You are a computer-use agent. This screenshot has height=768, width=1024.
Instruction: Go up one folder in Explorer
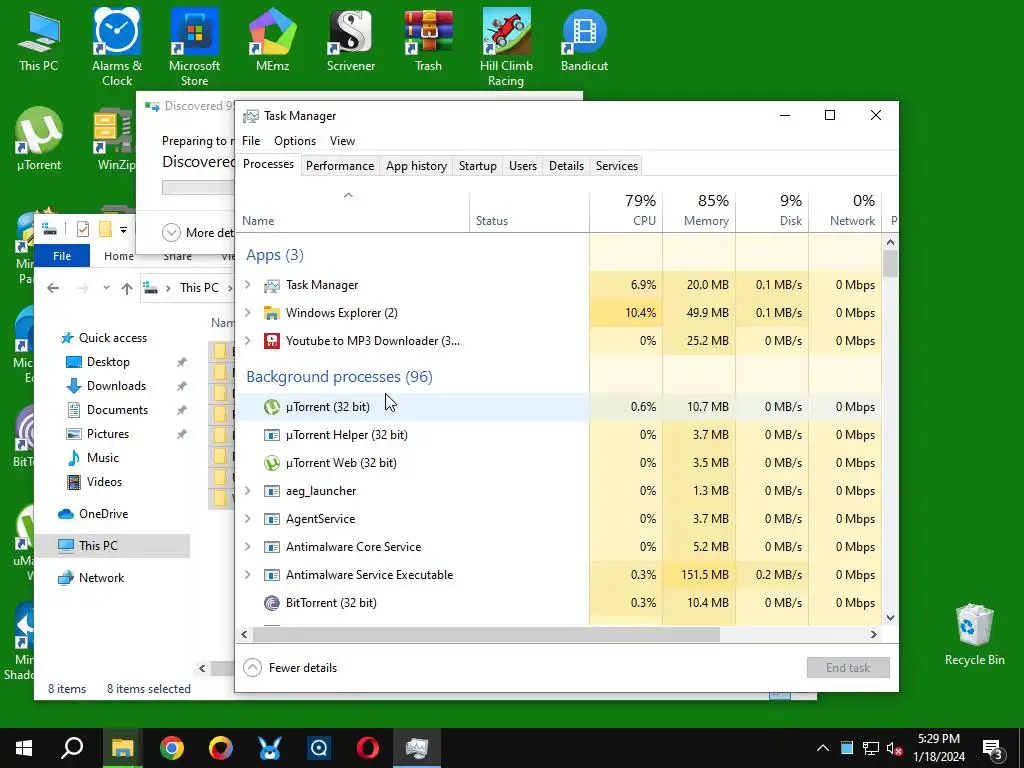(127, 288)
